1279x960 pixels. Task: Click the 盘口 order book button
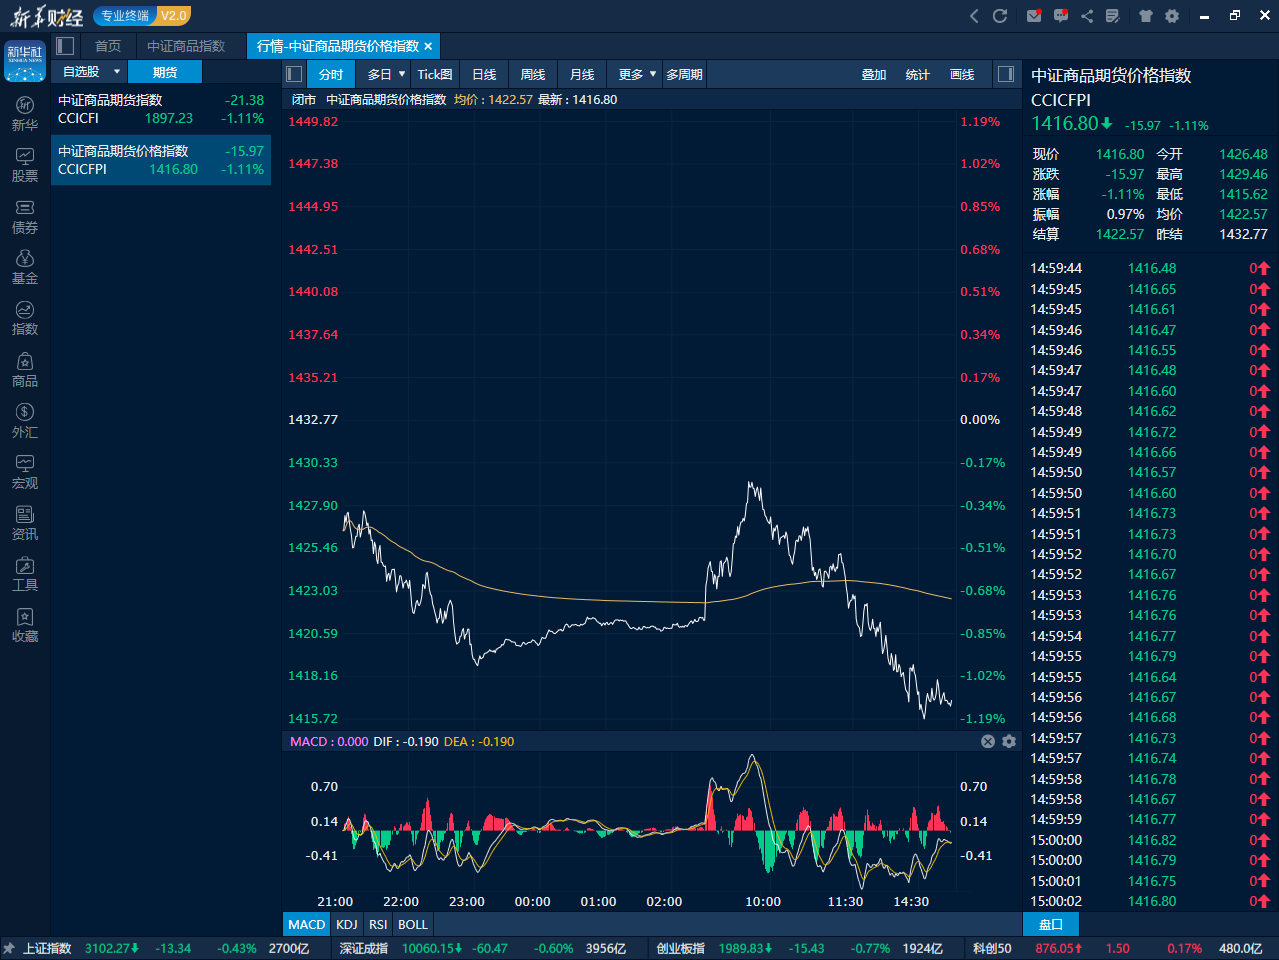click(x=1051, y=924)
